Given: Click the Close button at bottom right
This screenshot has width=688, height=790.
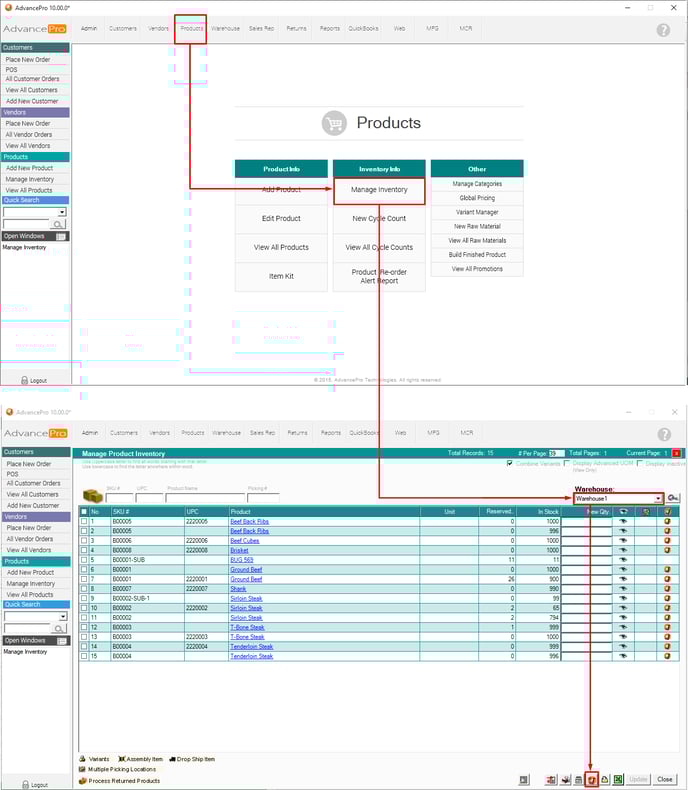Looking at the screenshot, I should (x=665, y=779).
